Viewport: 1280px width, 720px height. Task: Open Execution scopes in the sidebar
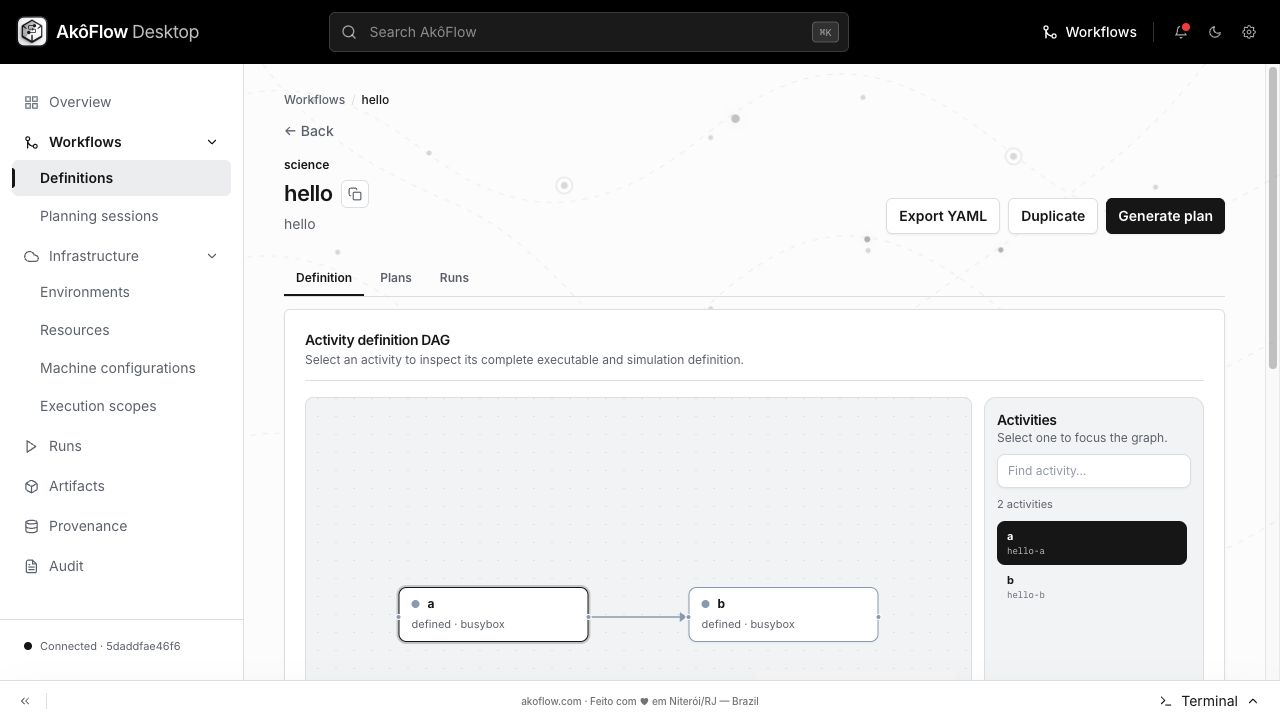coord(121,406)
